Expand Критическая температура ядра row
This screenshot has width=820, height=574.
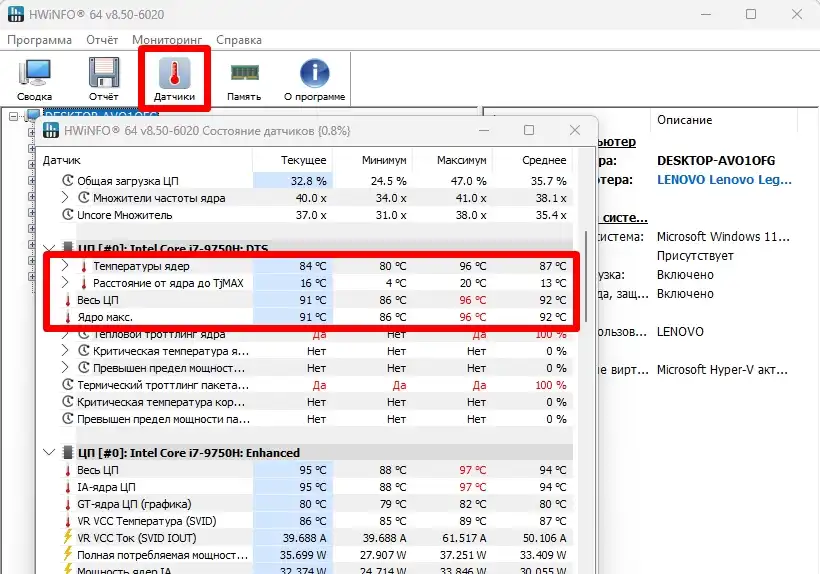tap(65, 351)
